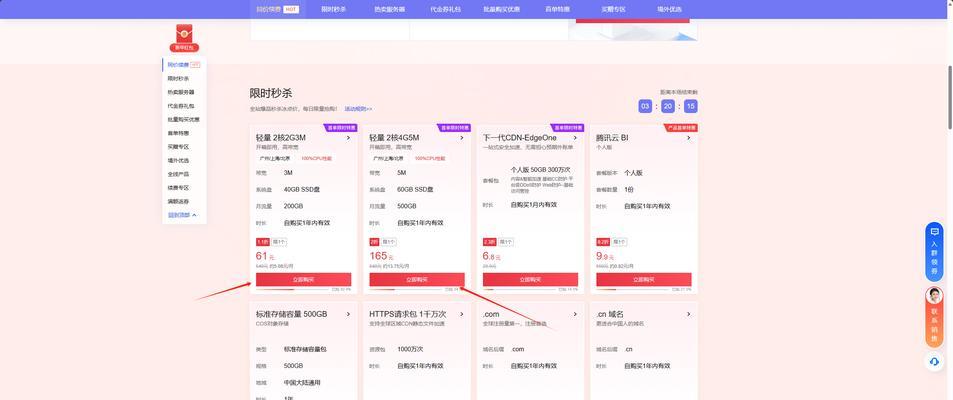
Task: Open details arrow on 轻量 2核4G5M card
Action: (x=462, y=138)
